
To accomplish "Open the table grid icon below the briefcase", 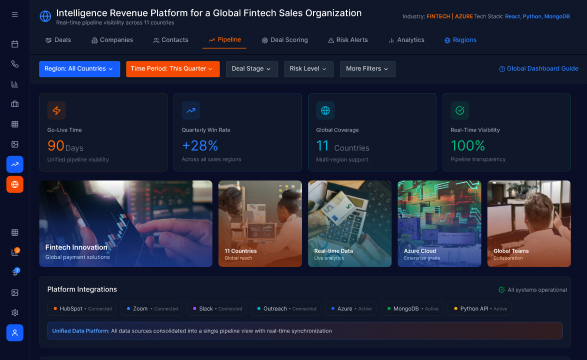I will (x=15, y=124).
